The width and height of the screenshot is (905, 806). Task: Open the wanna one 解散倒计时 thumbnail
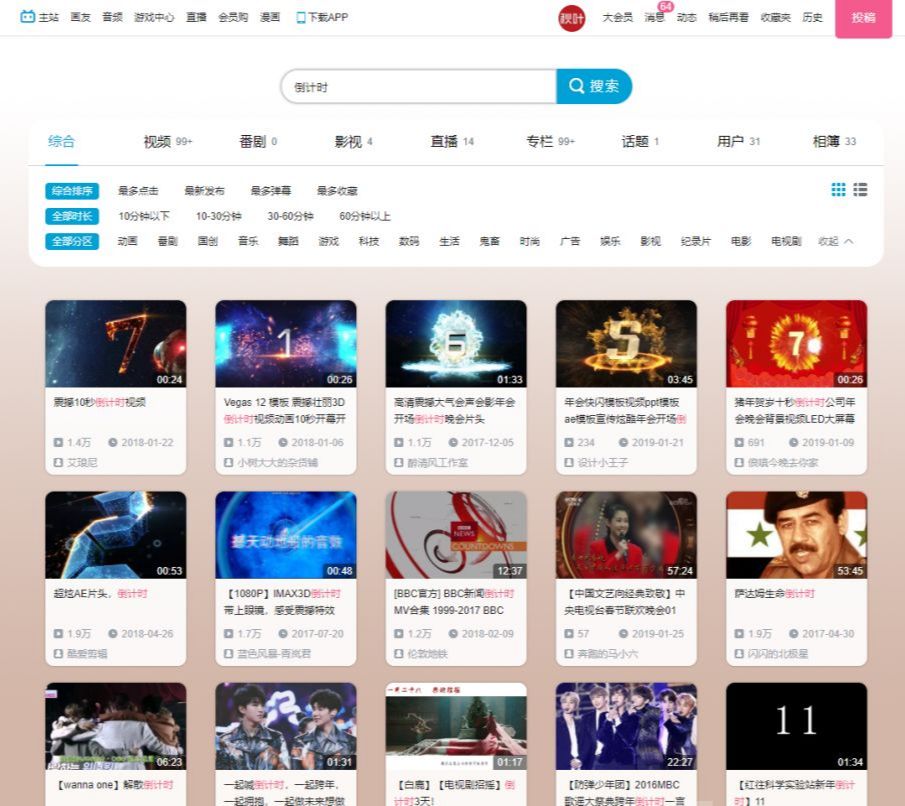tap(115, 726)
